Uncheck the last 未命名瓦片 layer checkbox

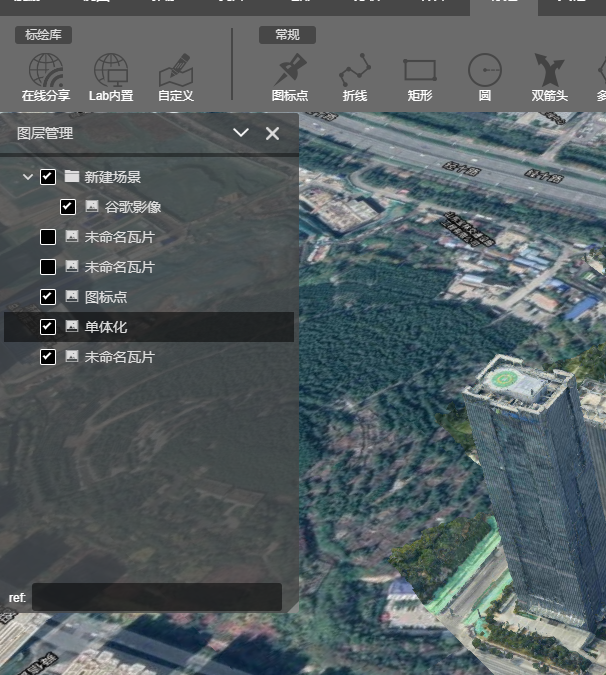48,357
